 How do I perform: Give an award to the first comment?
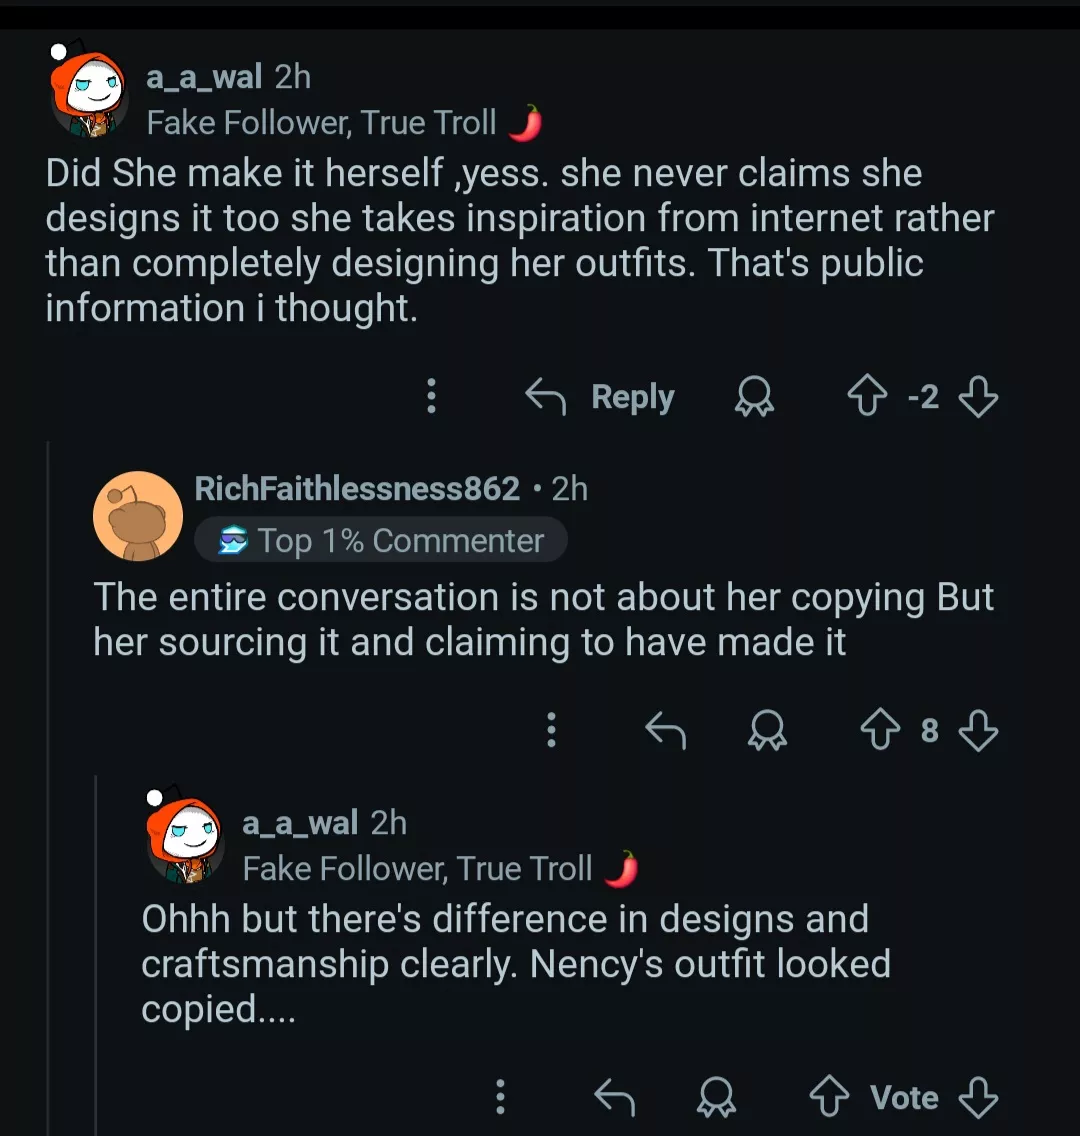(x=755, y=397)
